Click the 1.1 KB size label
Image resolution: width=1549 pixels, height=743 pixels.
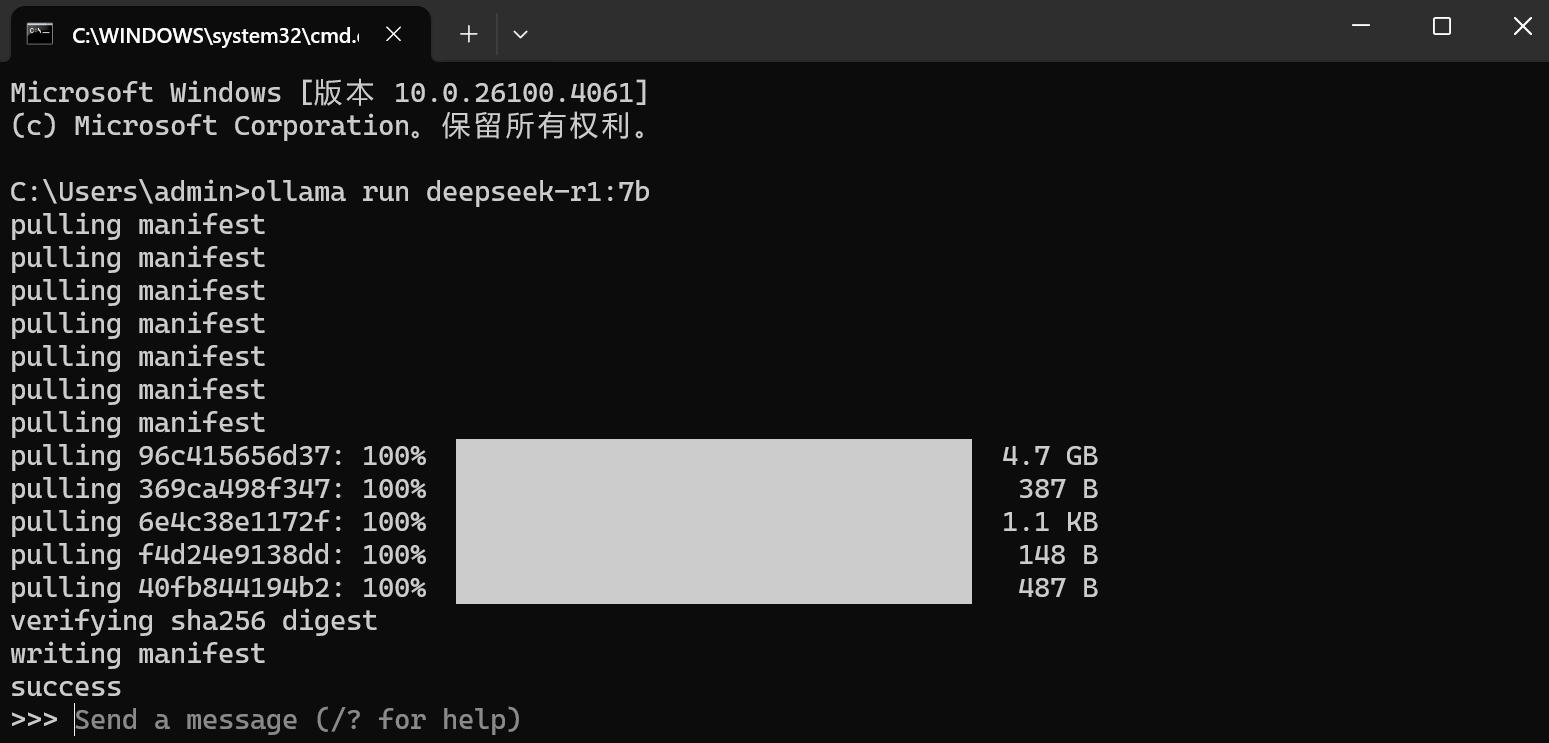(1049, 522)
